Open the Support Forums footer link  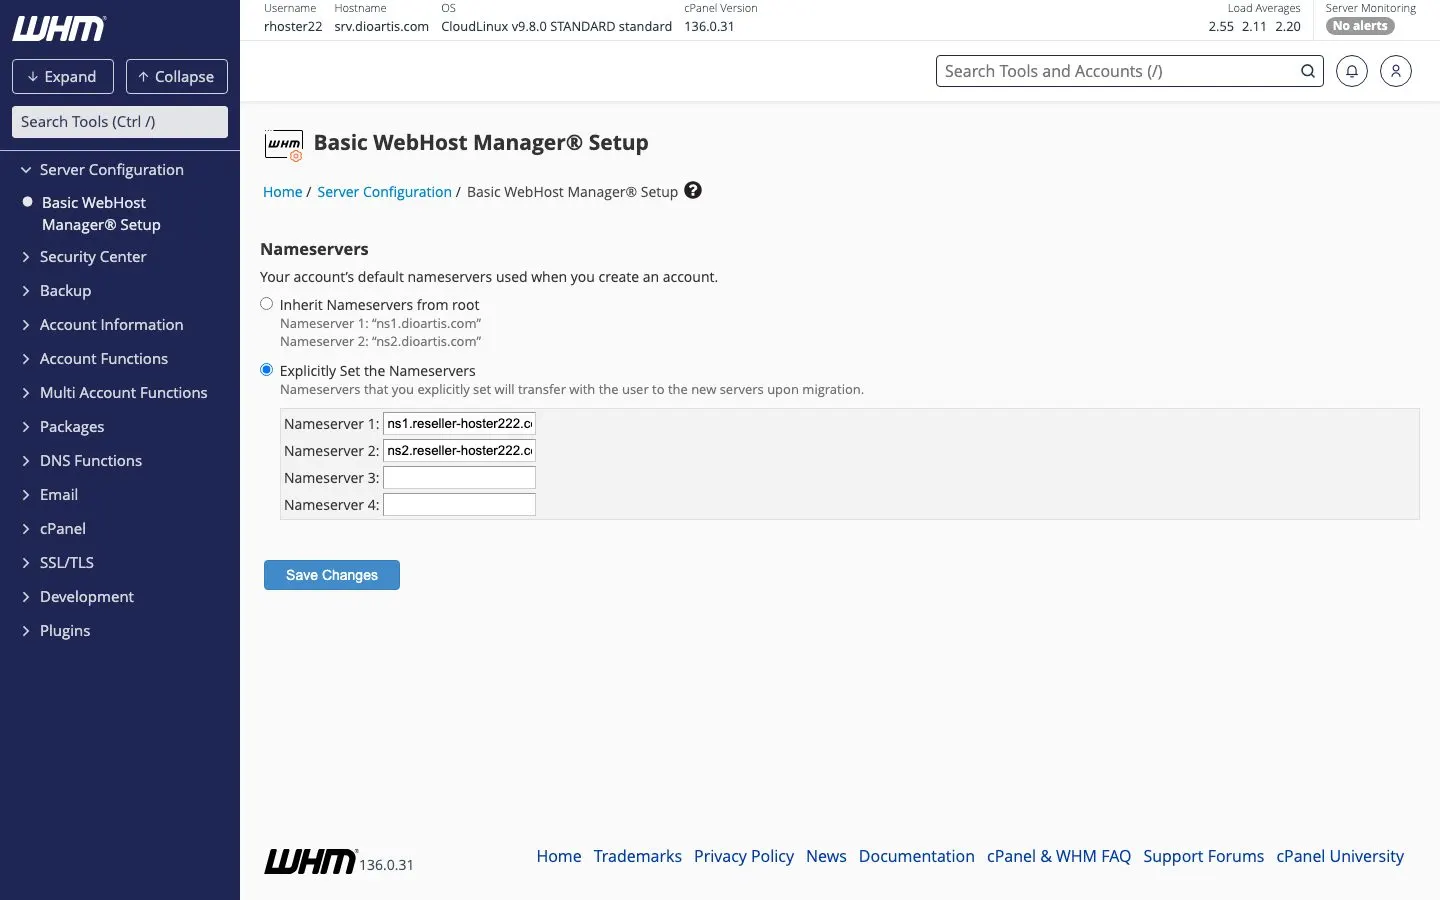(1204, 856)
